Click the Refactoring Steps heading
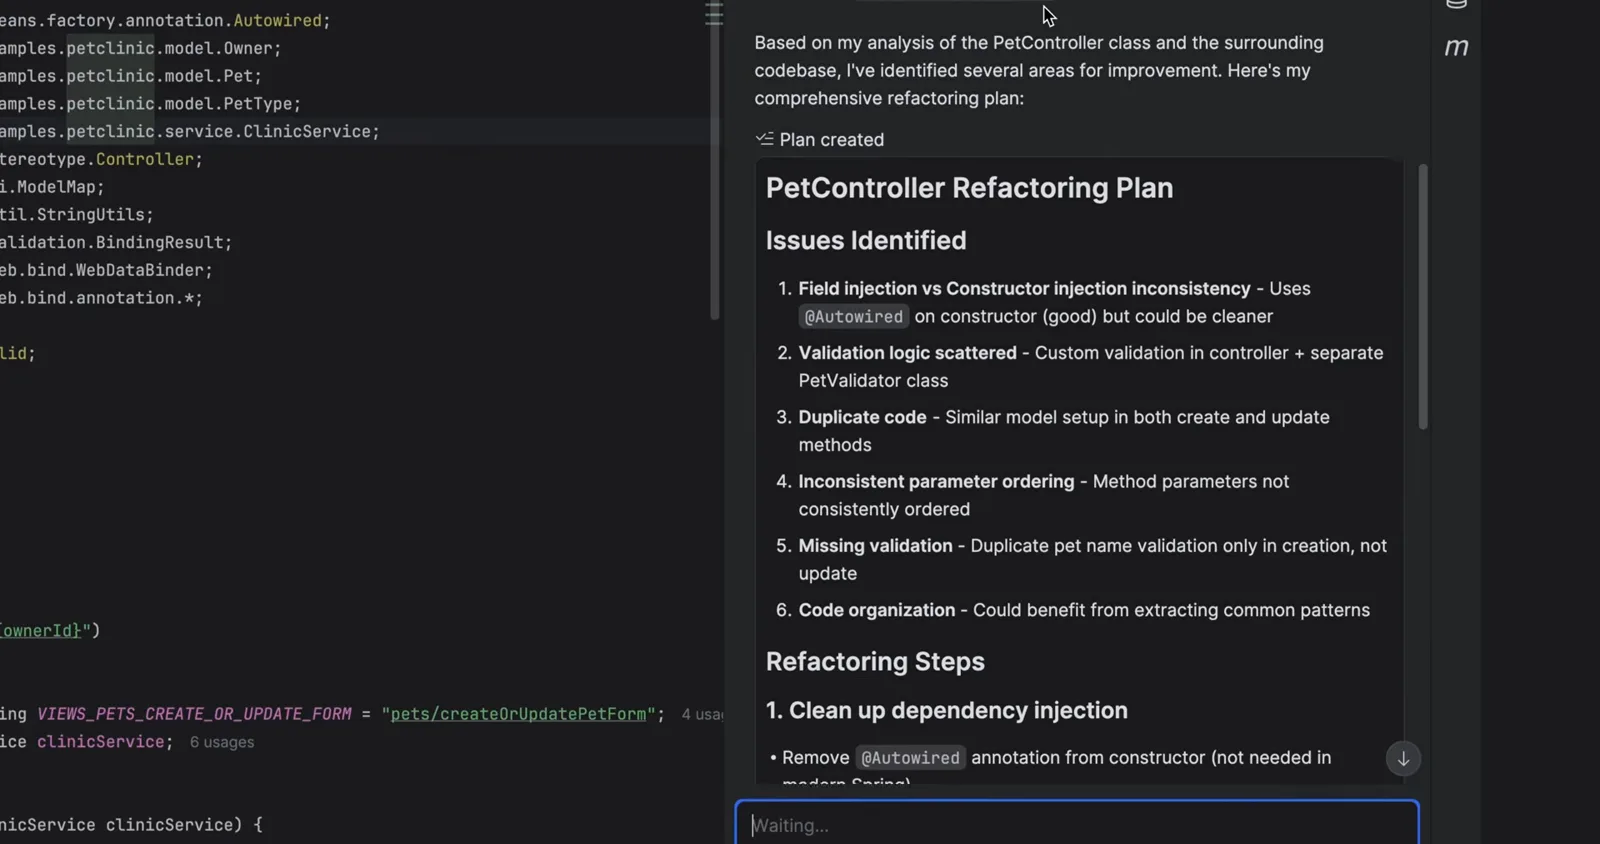Image resolution: width=1600 pixels, height=844 pixels. coord(875,661)
